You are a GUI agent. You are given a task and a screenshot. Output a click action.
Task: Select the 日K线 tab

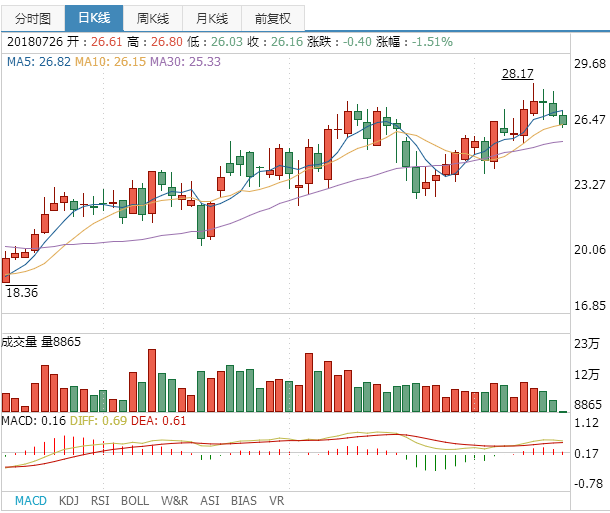[x=94, y=18]
